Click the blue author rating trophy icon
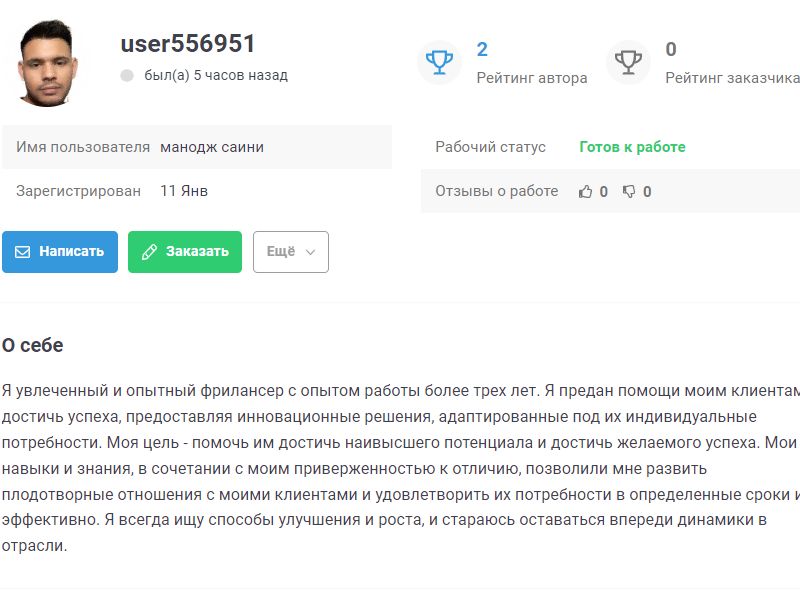The height and width of the screenshot is (590, 800). point(439,62)
